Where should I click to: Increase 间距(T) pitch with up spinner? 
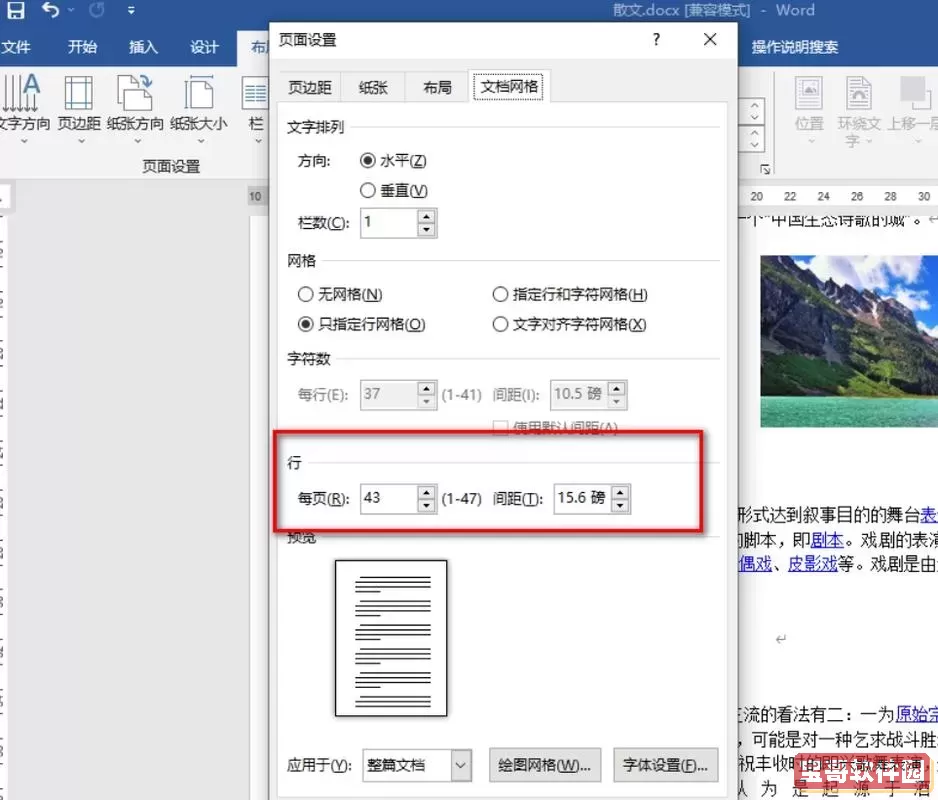point(620,492)
